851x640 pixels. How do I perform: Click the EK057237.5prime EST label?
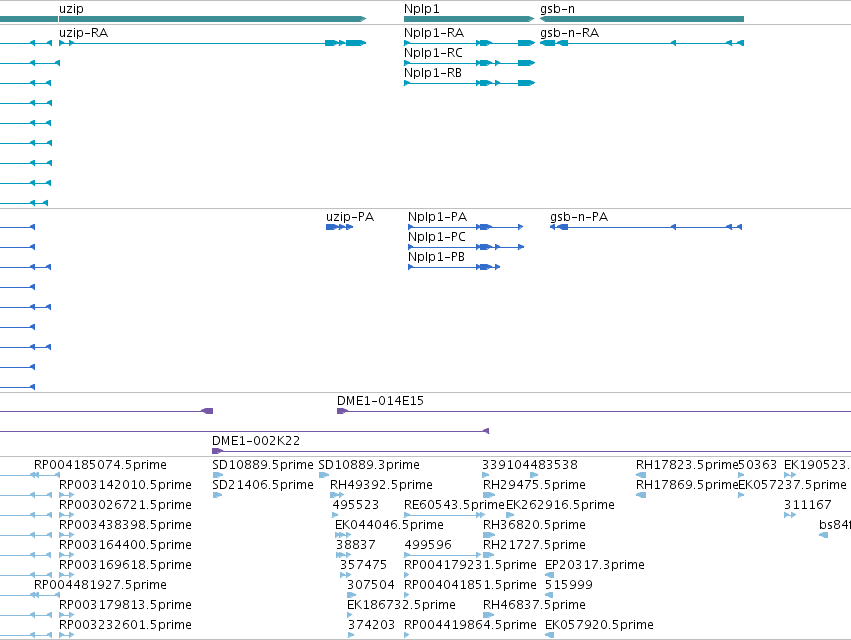coord(792,484)
